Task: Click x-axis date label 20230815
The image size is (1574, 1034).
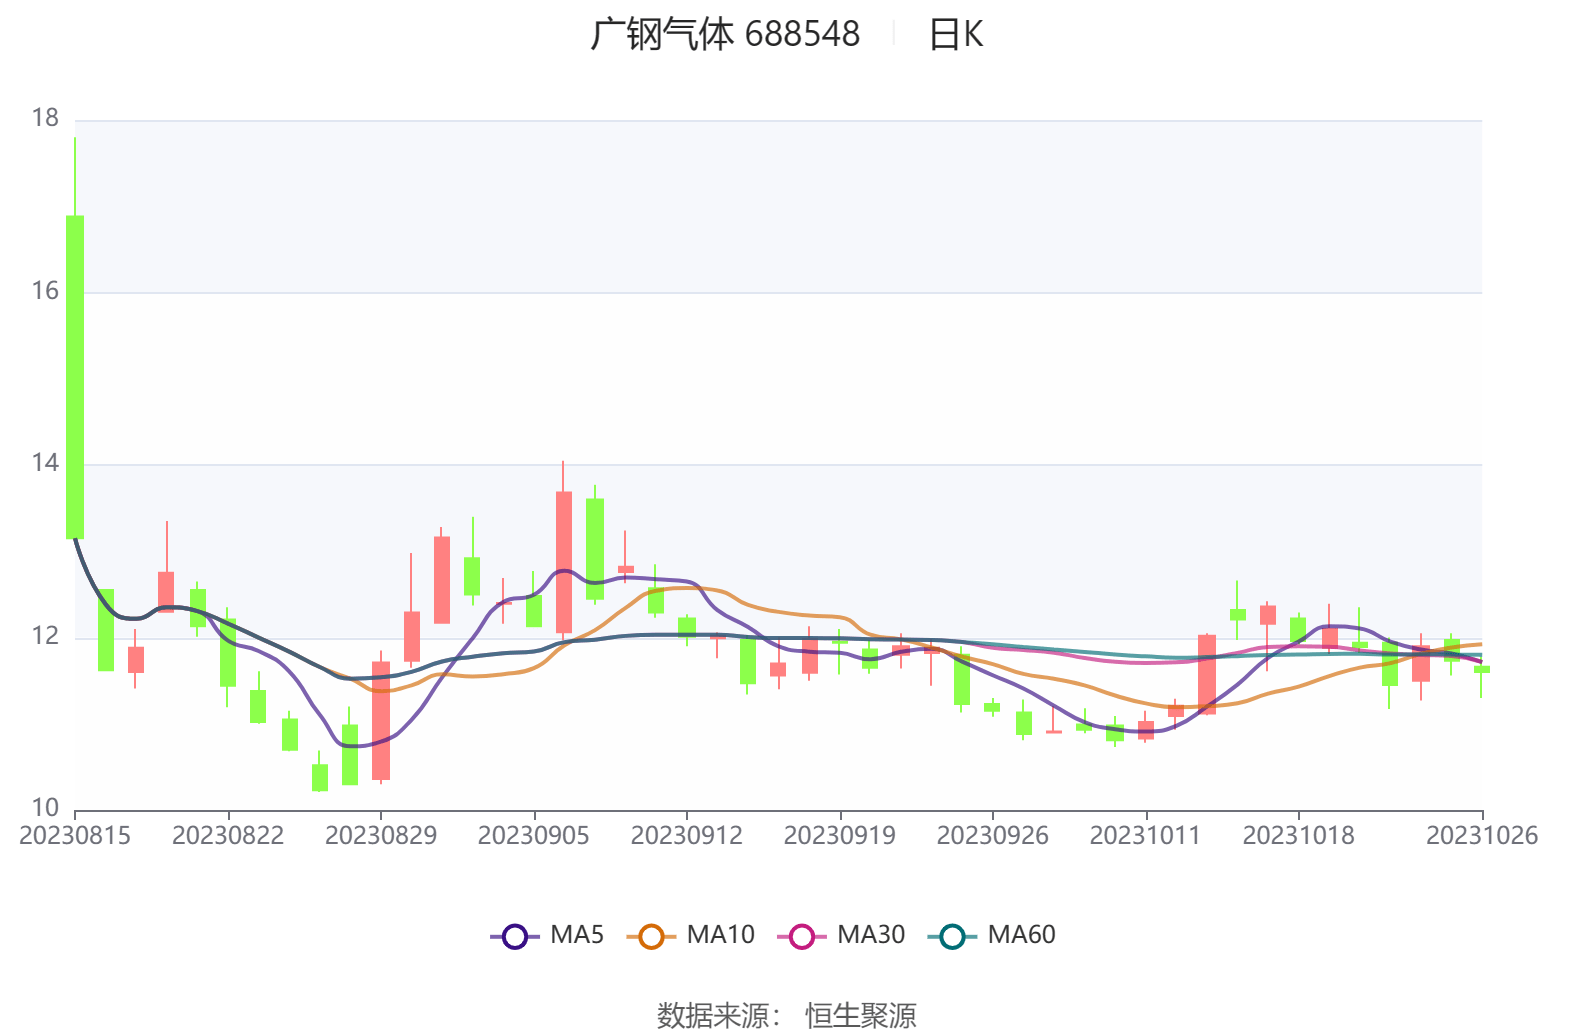Action: (x=75, y=836)
